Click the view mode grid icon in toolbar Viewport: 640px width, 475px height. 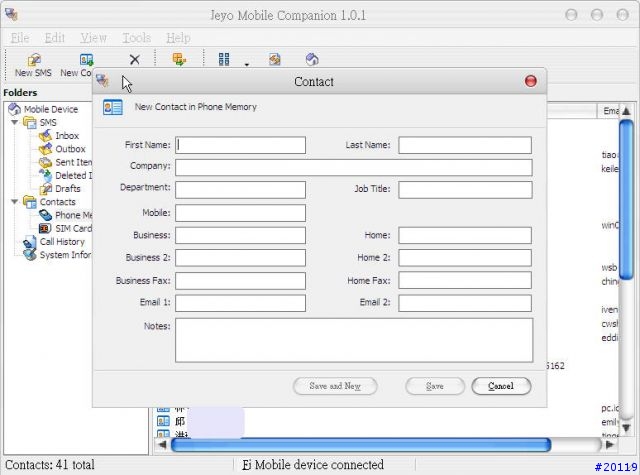[224, 59]
